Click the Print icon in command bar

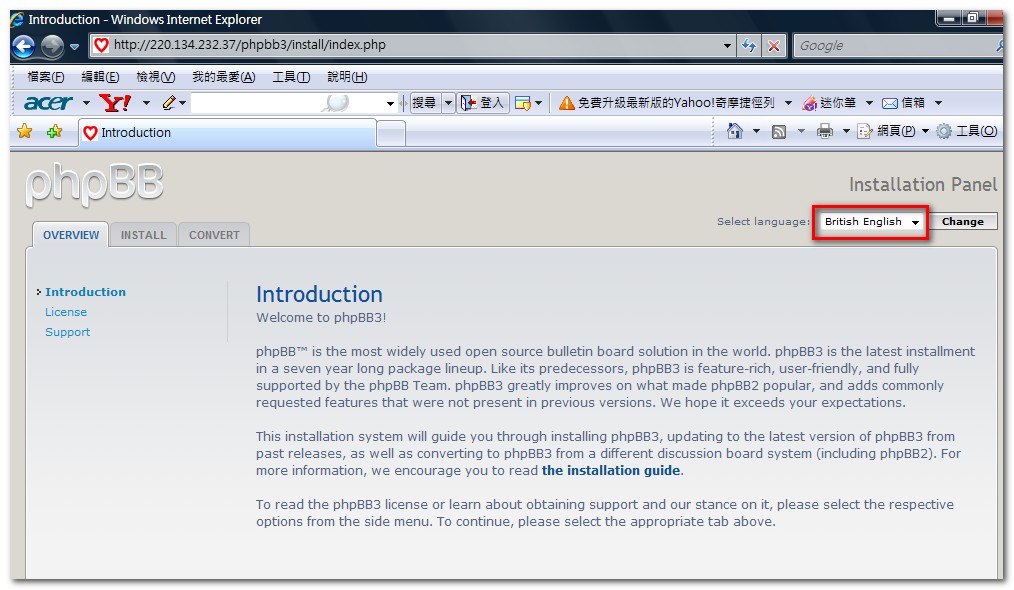pyautogui.click(x=824, y=131)
